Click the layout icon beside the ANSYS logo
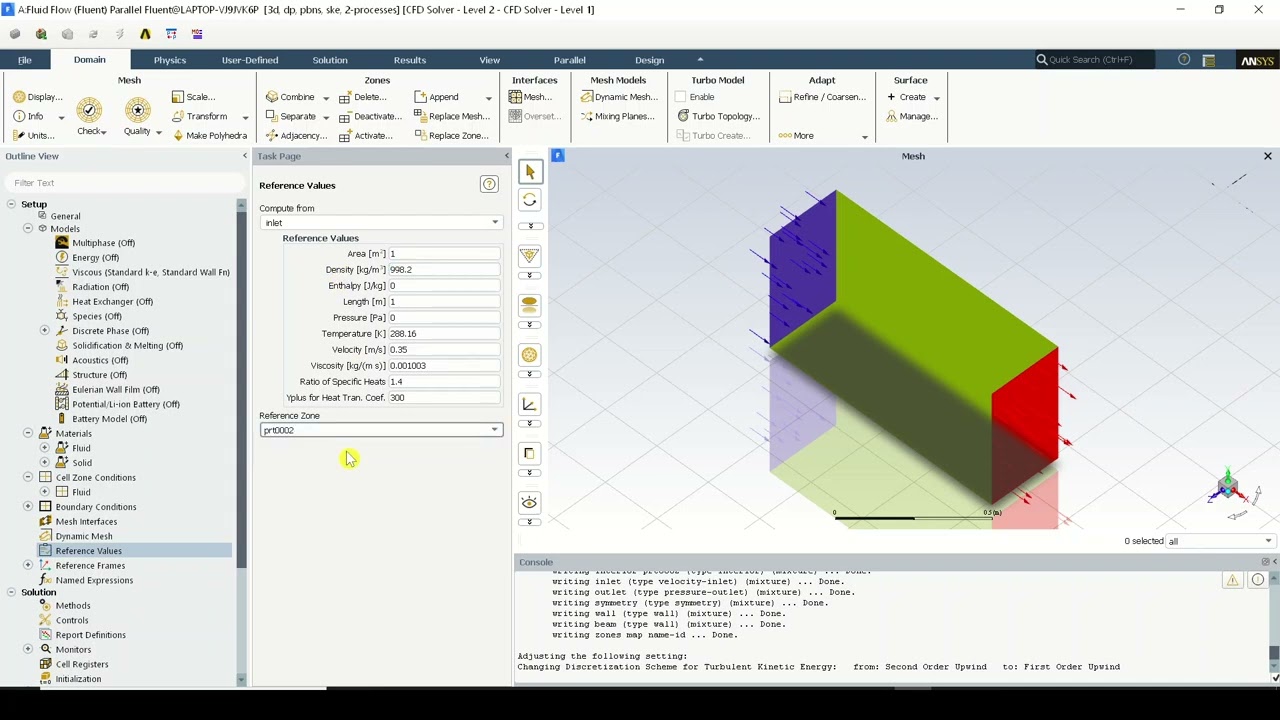 (x=1209, y=60)
